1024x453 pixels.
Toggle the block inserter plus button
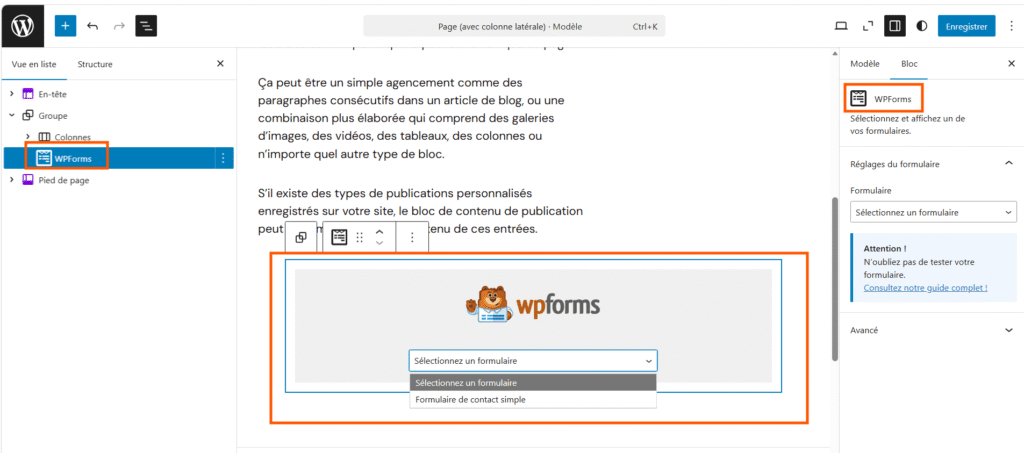(65, 26)
